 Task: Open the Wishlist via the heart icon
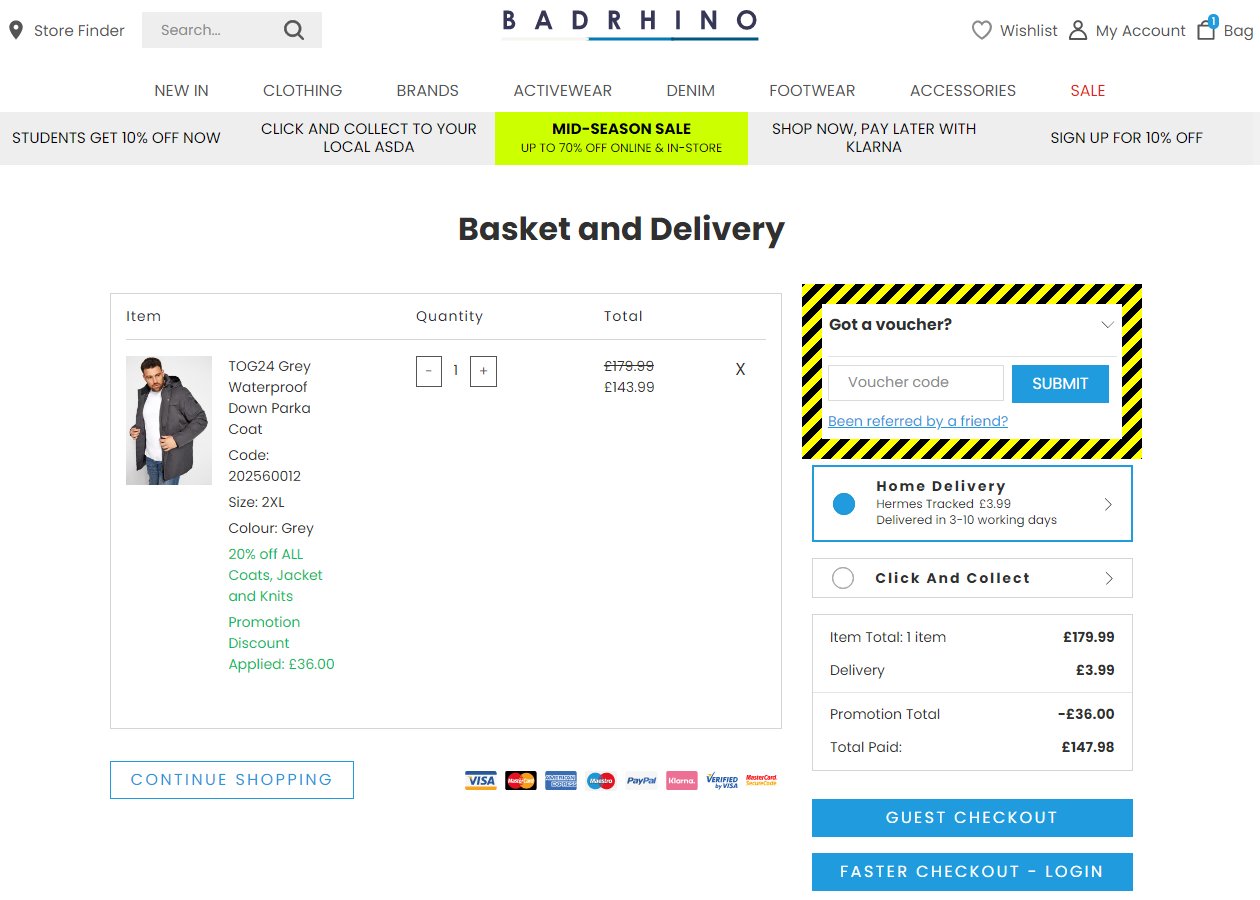tap(982, 30)
